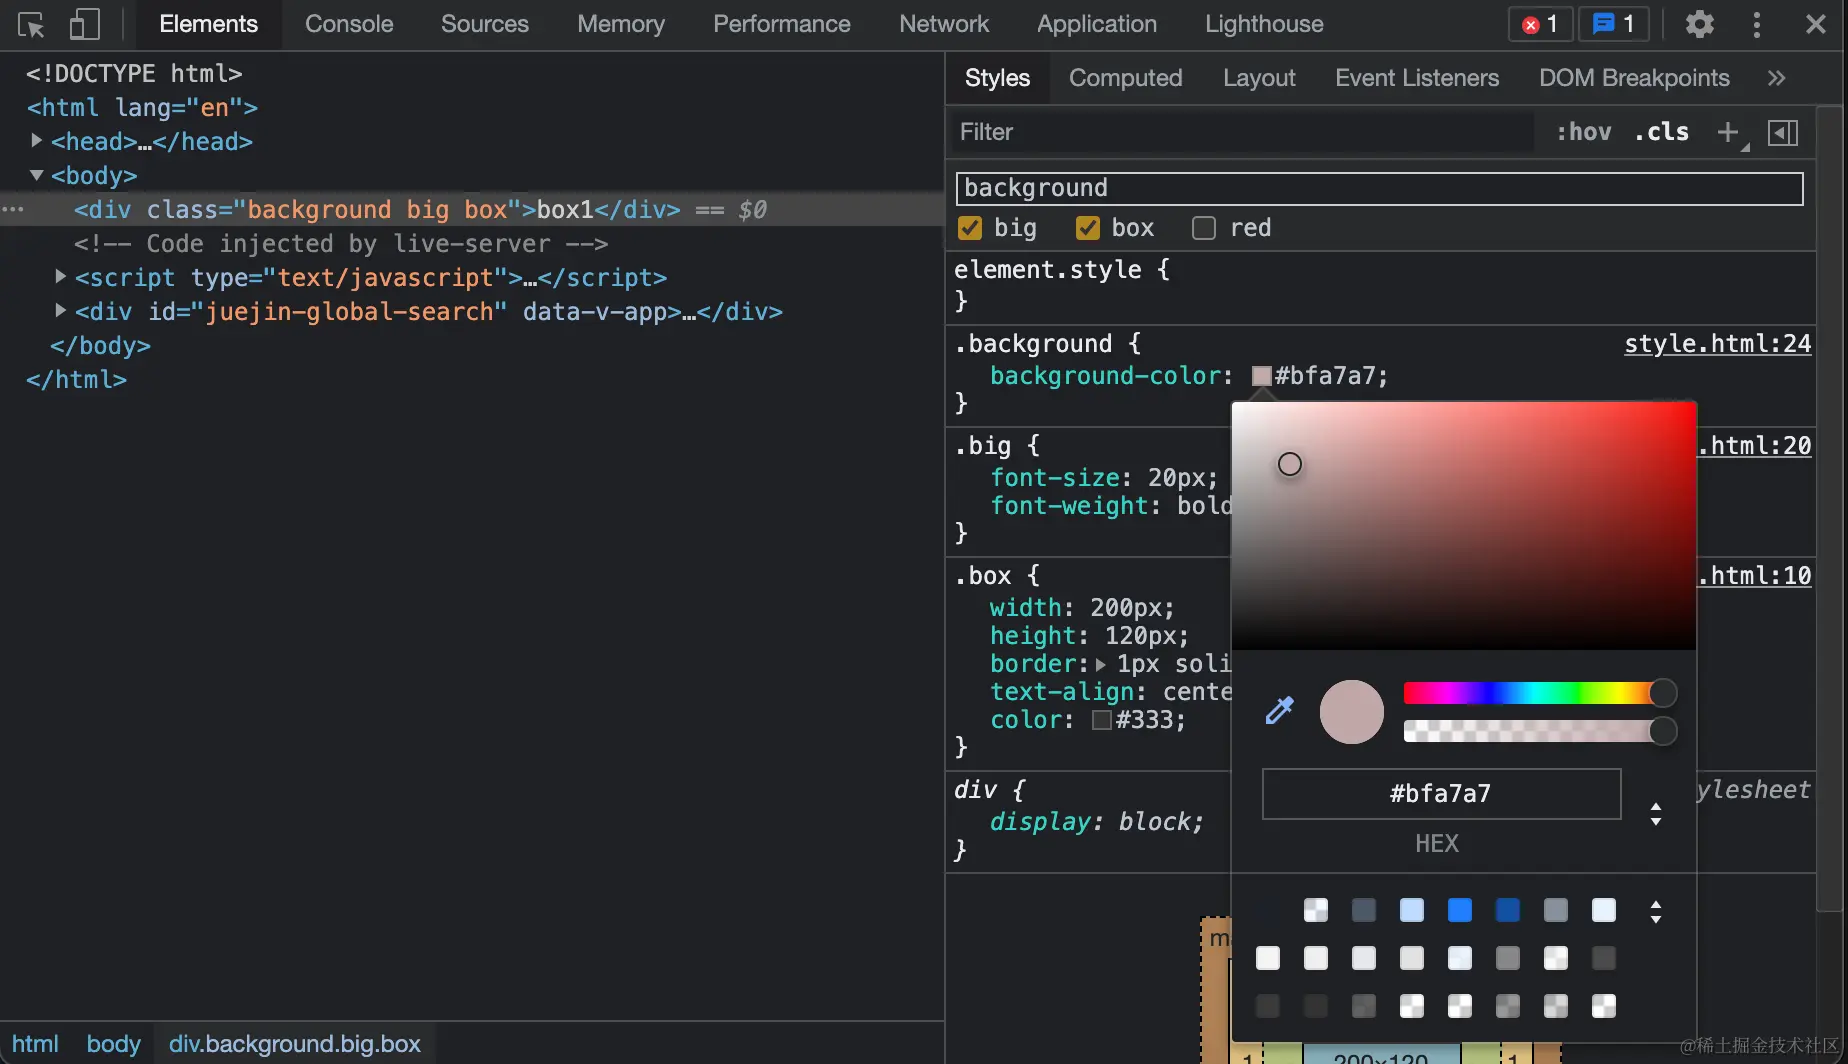Toggle the :hov element state button
This screenshot has width=1848, height=1064.
(x=1583, y=132)
